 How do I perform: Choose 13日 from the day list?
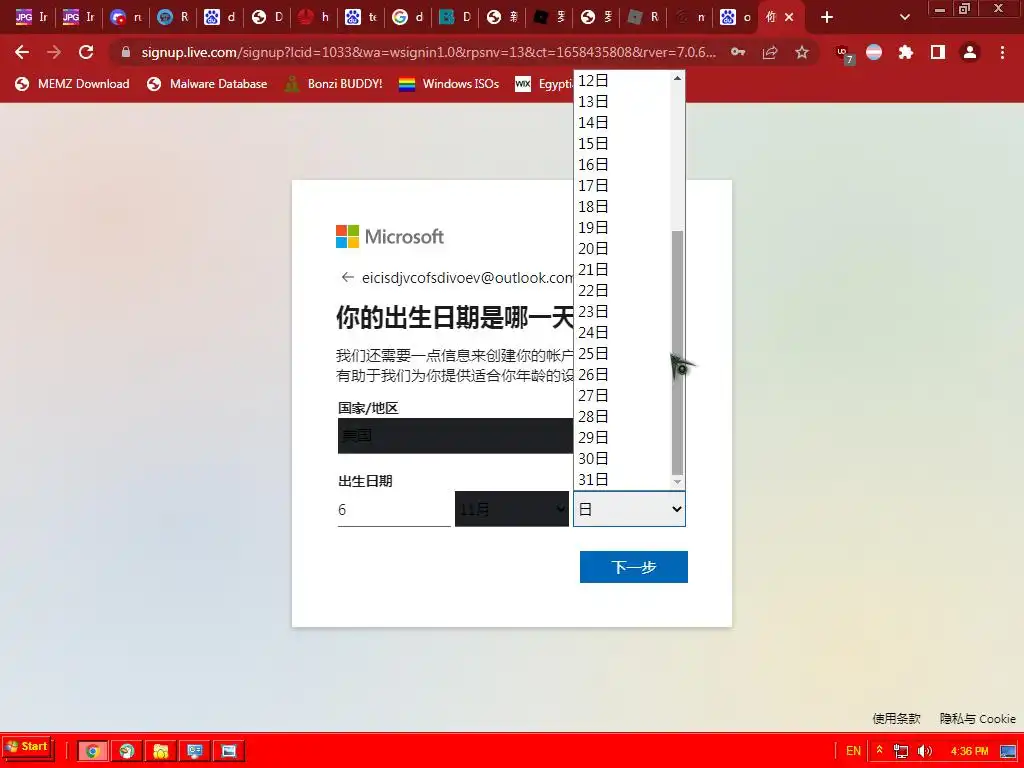pyautogui.click(x=622, y=101)
